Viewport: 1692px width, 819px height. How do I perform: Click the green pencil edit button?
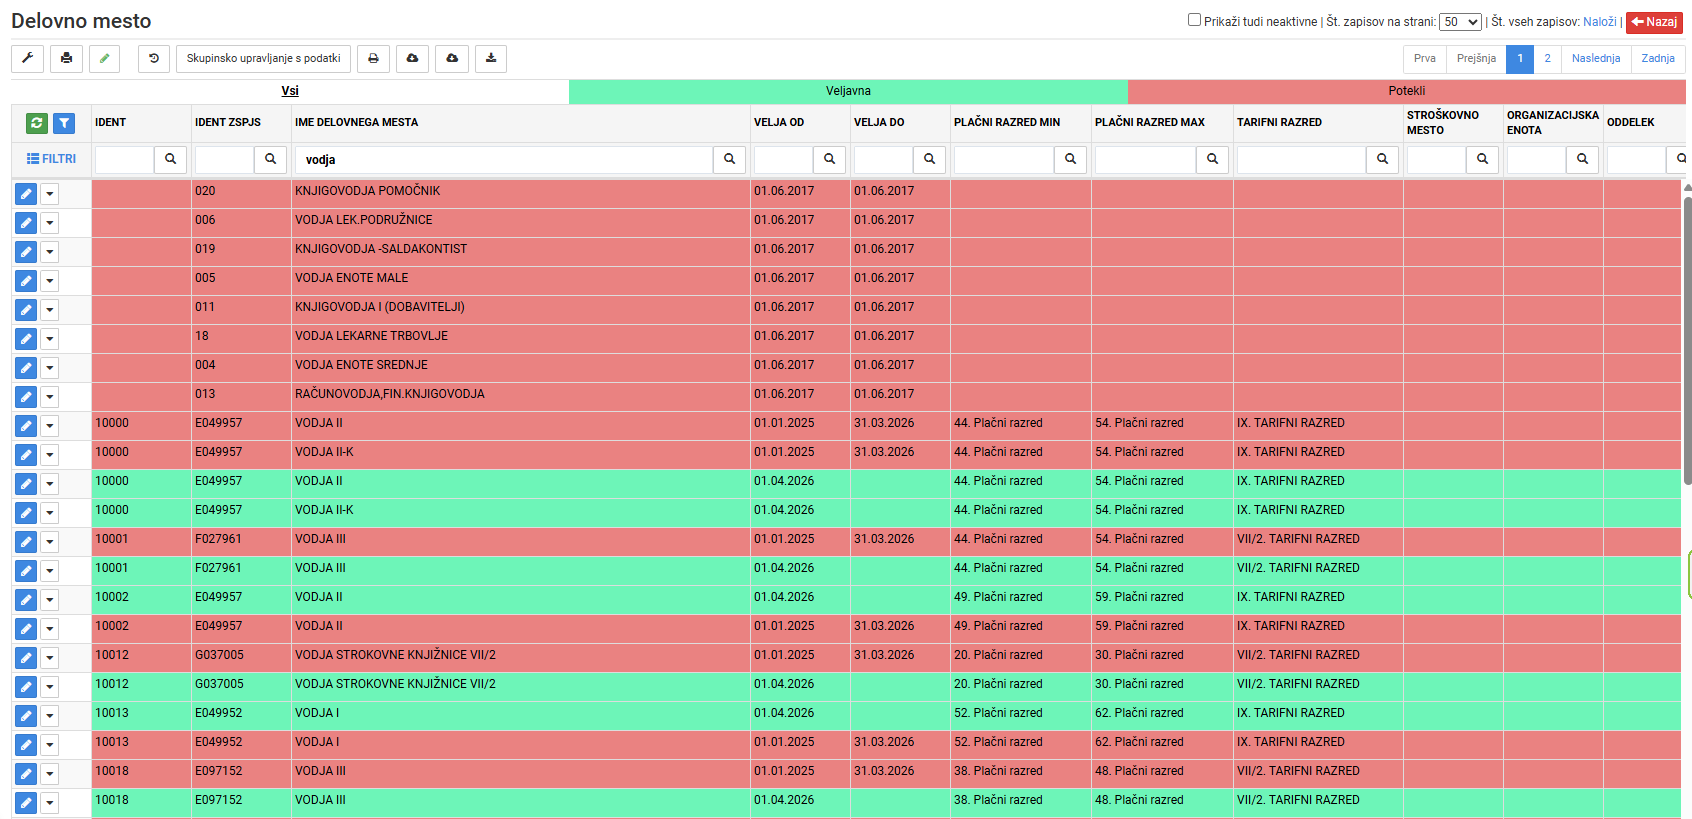click(x=104, y=58)
